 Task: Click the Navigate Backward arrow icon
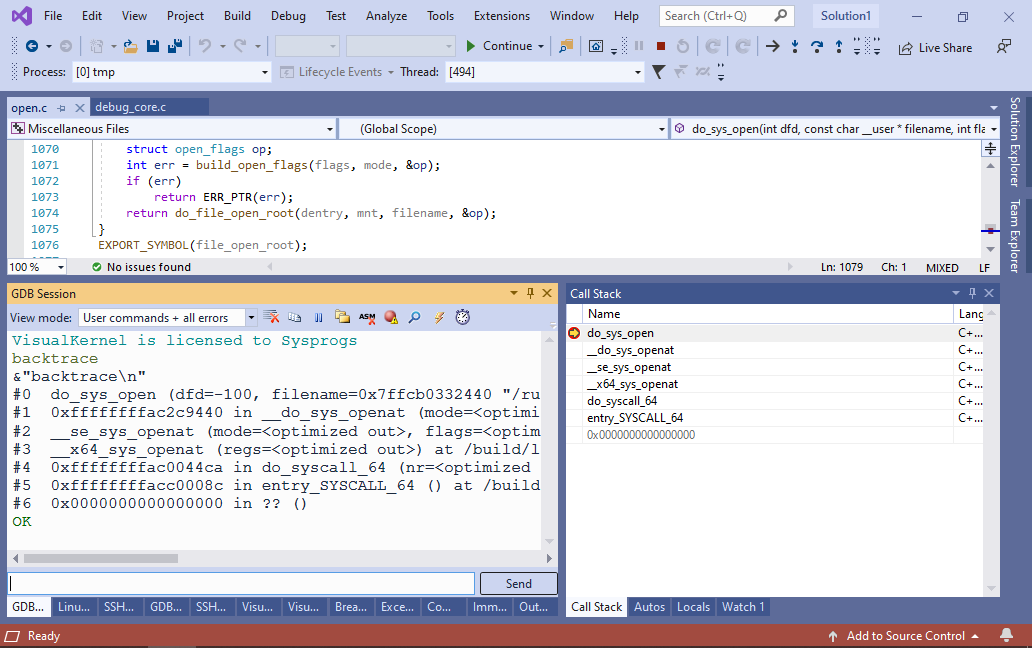click(32, 46)
